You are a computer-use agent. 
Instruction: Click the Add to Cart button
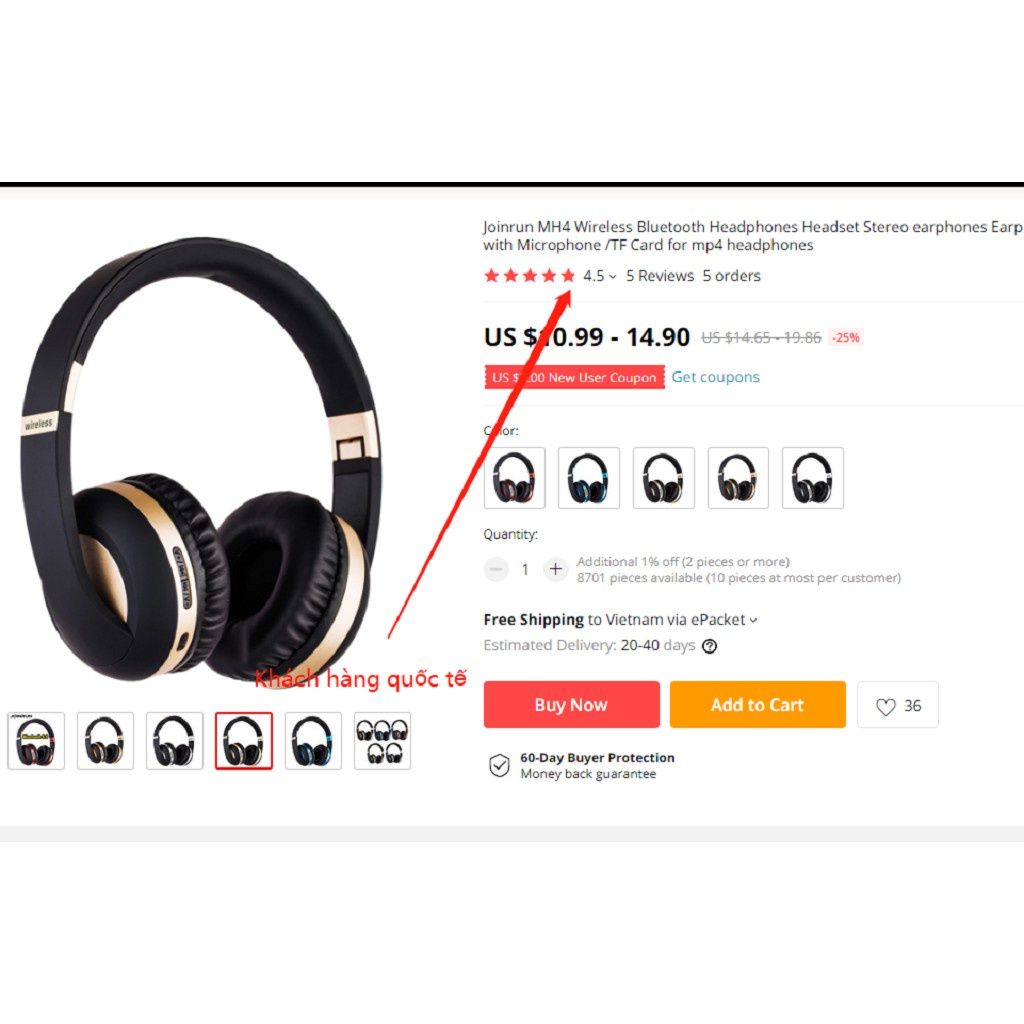758,705
